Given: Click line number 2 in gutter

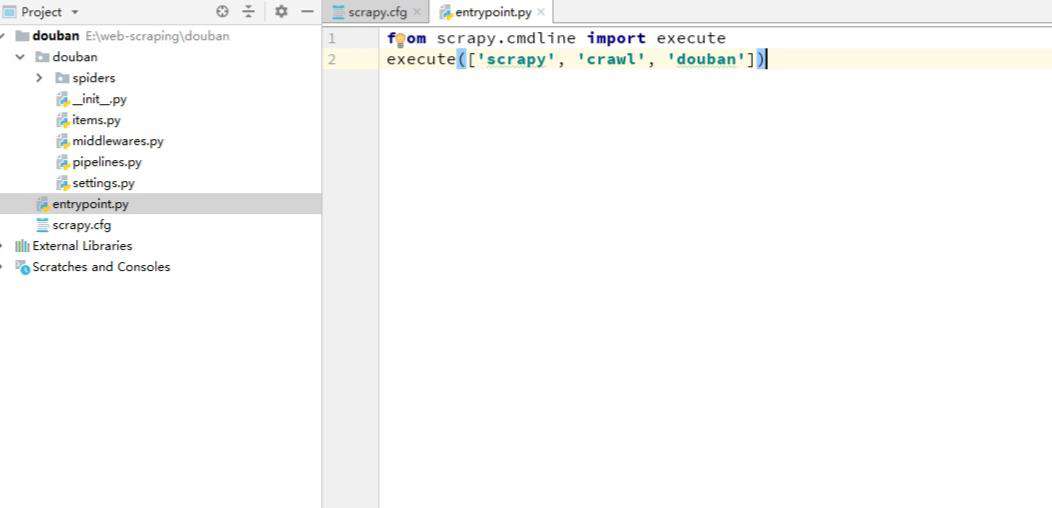Looking at the screenshot, I should 331,59.
